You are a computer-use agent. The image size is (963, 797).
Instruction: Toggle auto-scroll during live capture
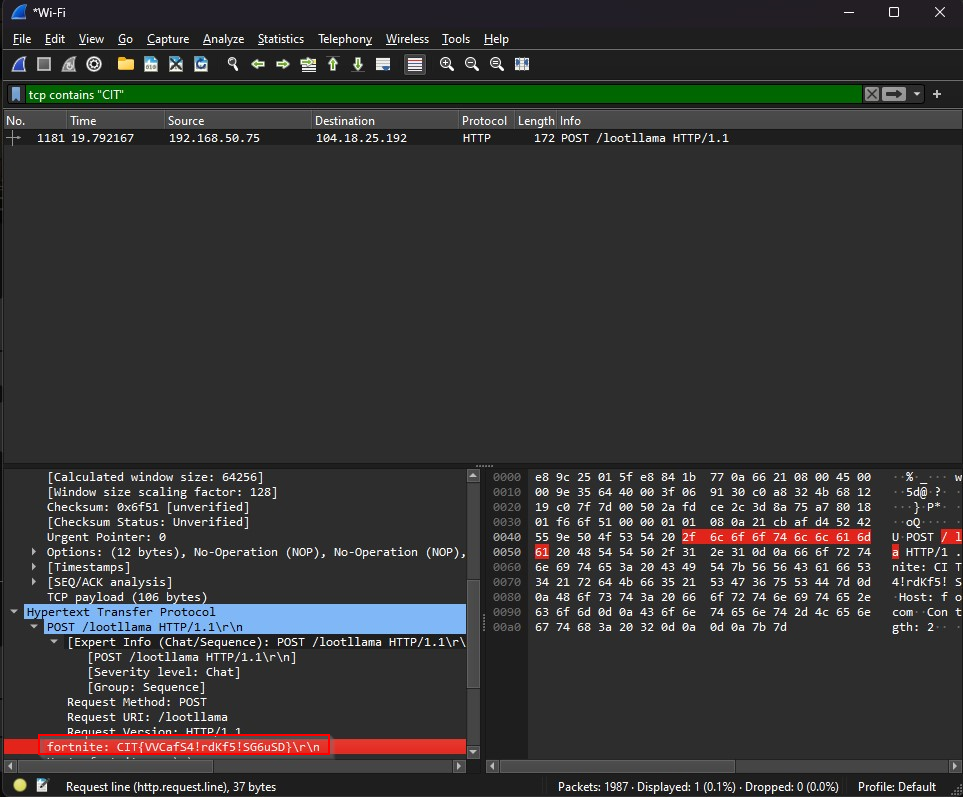tap(383, 64)
